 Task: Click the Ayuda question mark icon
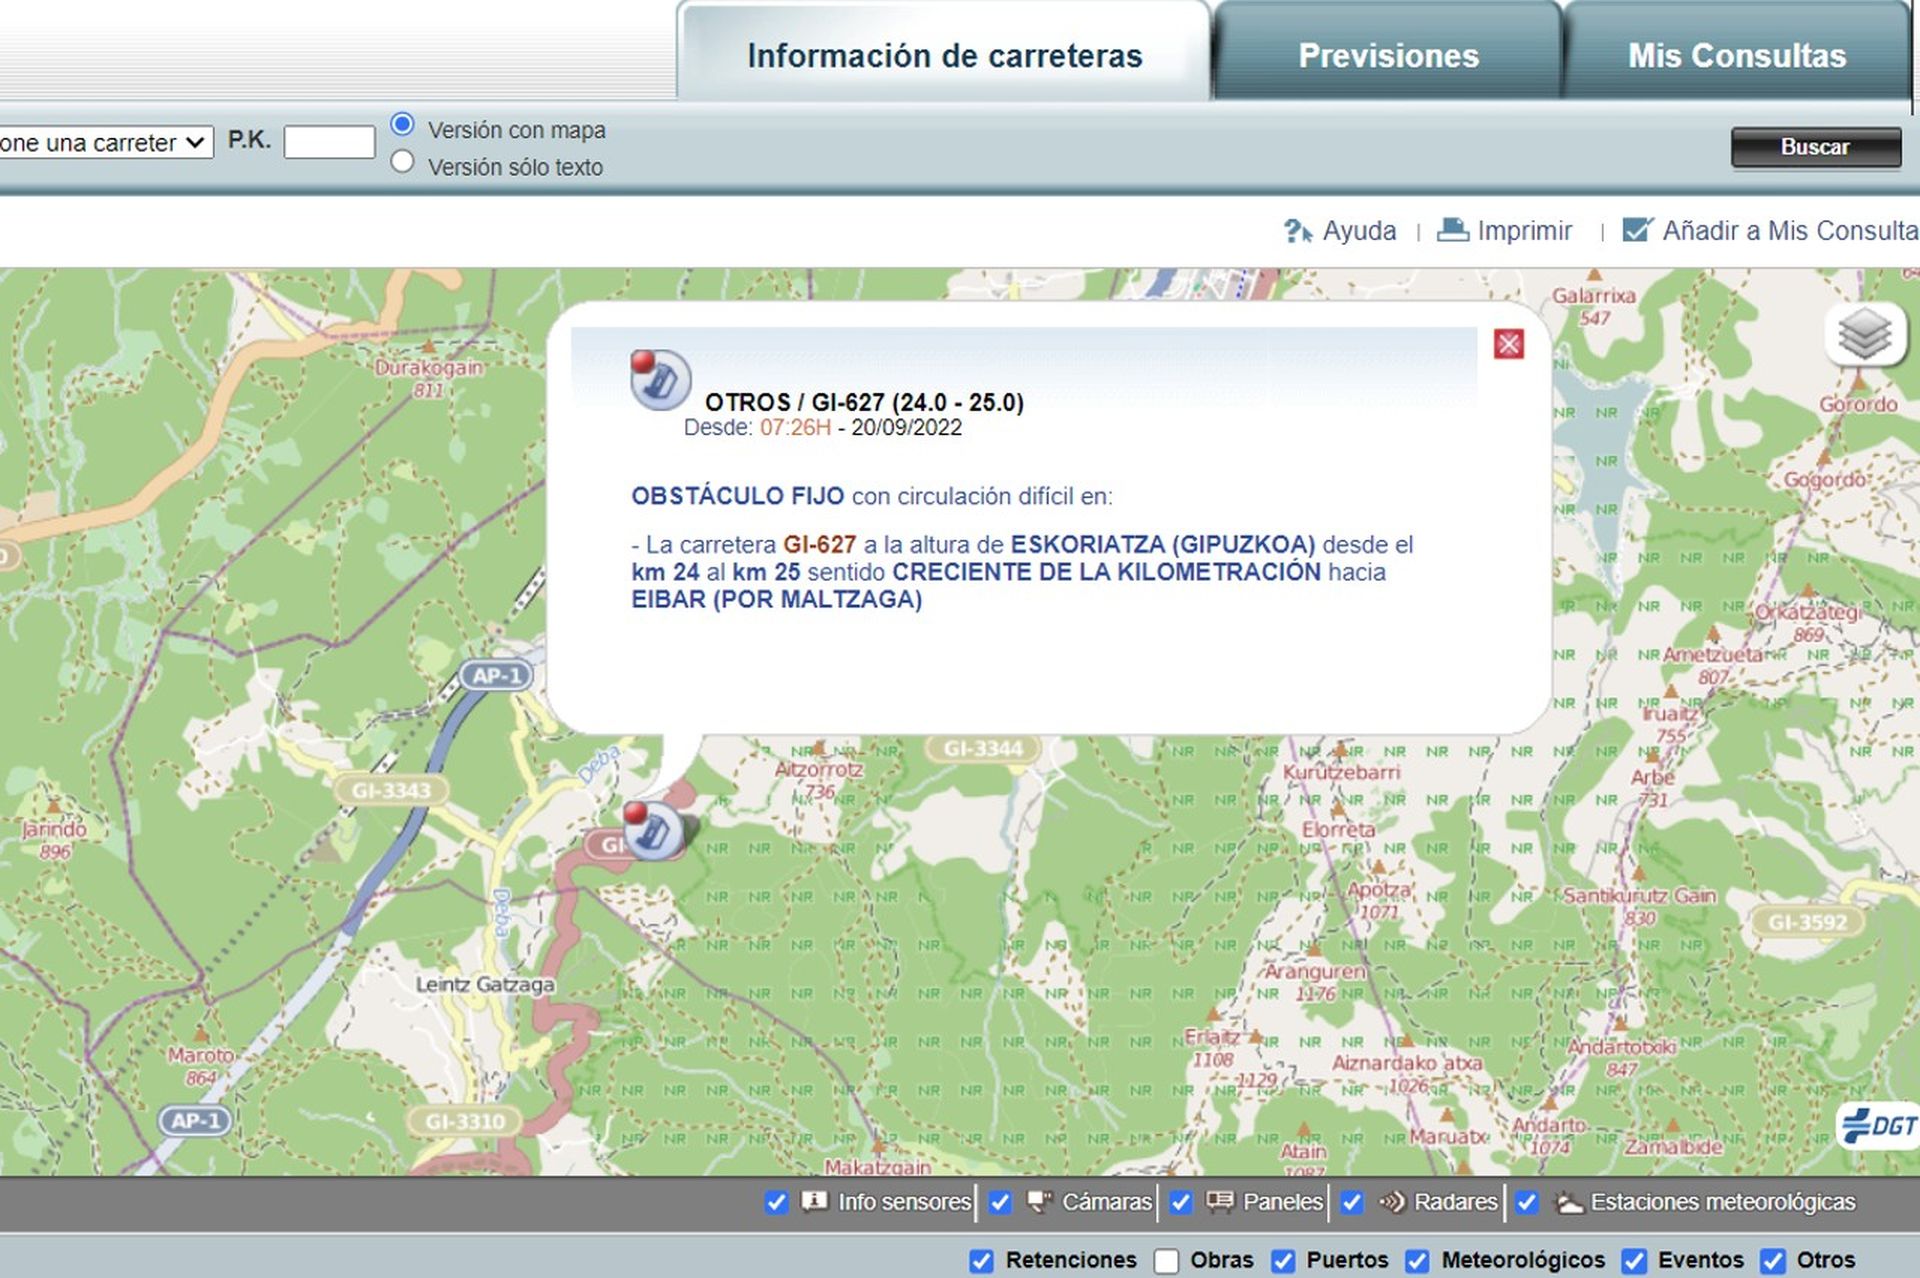[1298, 230]
